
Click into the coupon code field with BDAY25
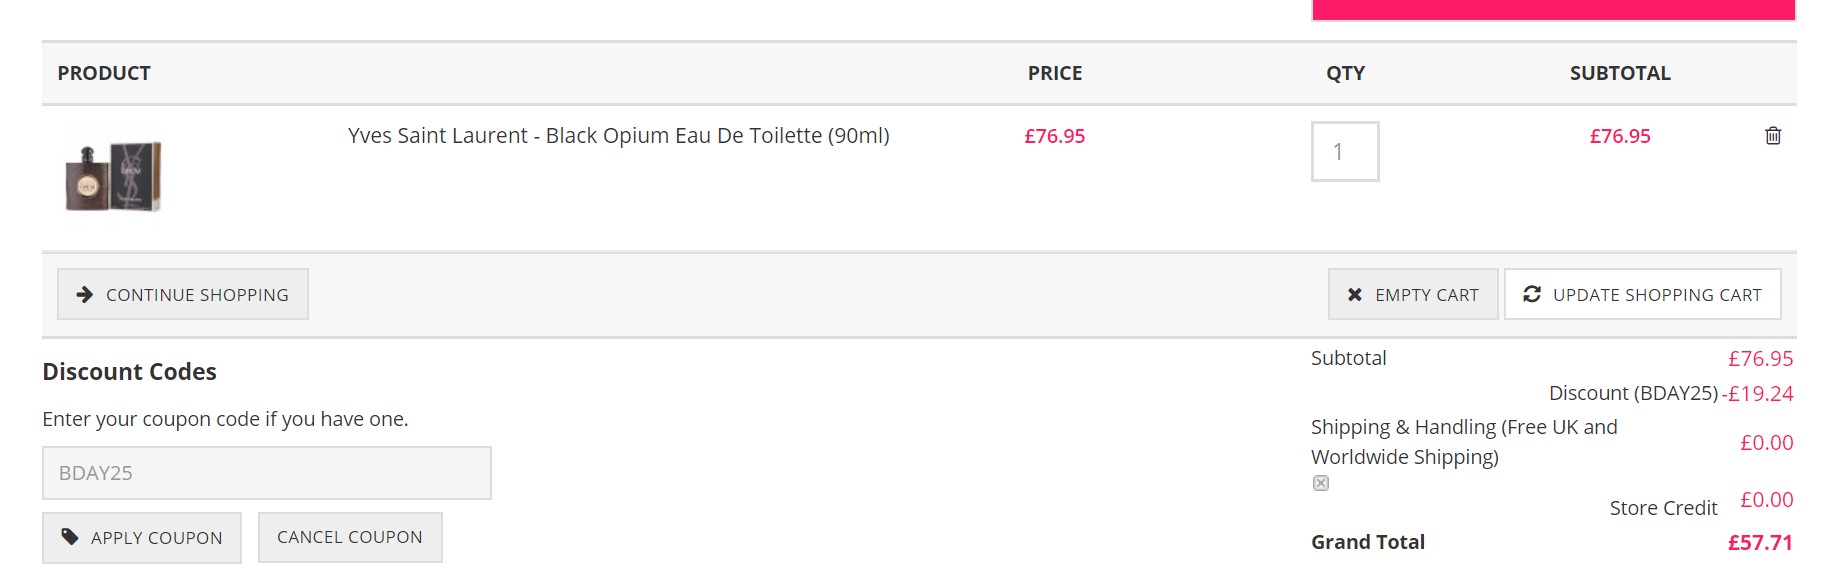click(x=267, y=473)
